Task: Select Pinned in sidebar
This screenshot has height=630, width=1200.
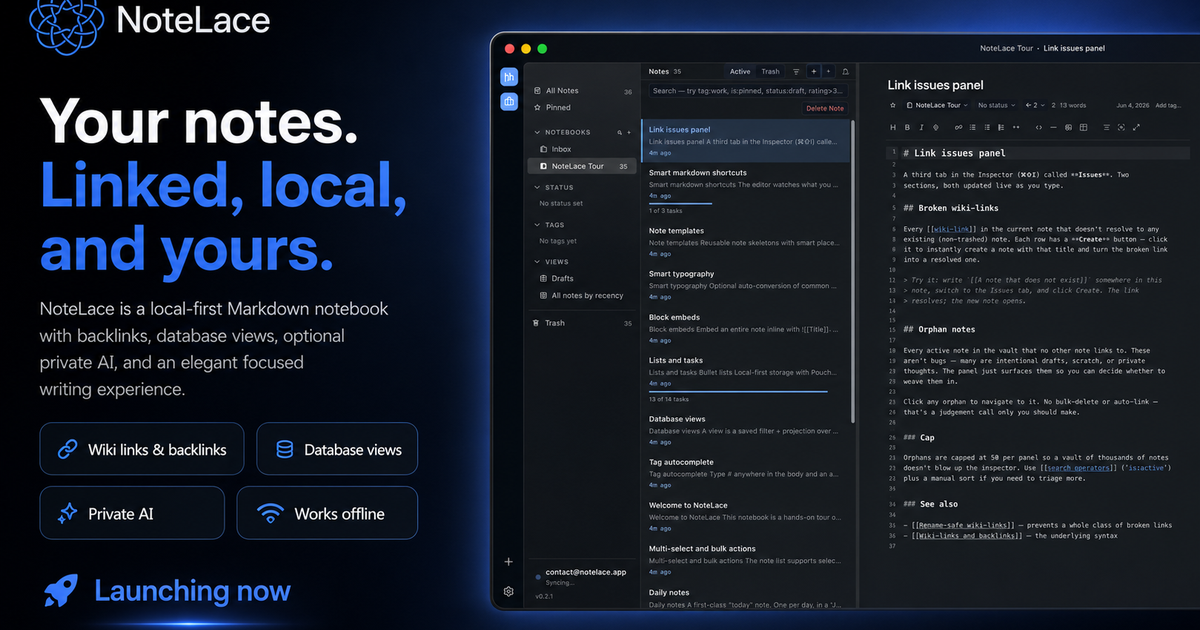Action: click(x=581, y=107)
